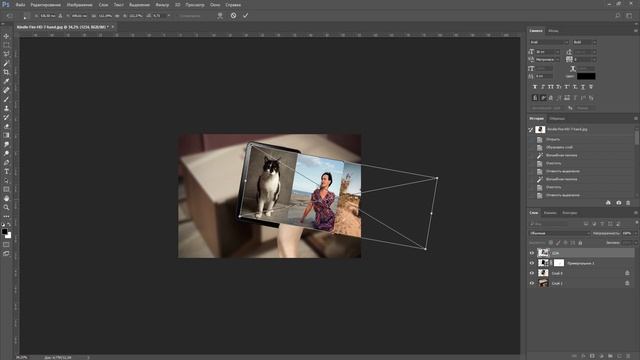Add layer mask icon
The image size is (640, 360).
click(592, 356)
